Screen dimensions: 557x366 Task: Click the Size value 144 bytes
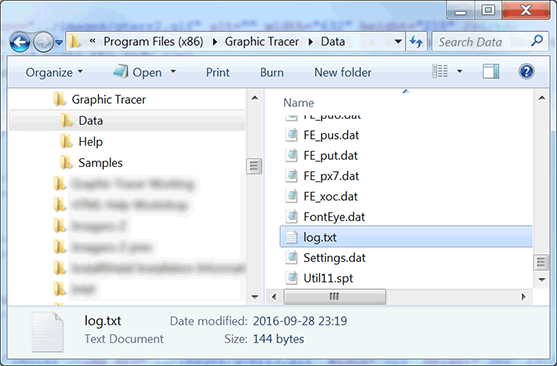click(x=278, y=339)
